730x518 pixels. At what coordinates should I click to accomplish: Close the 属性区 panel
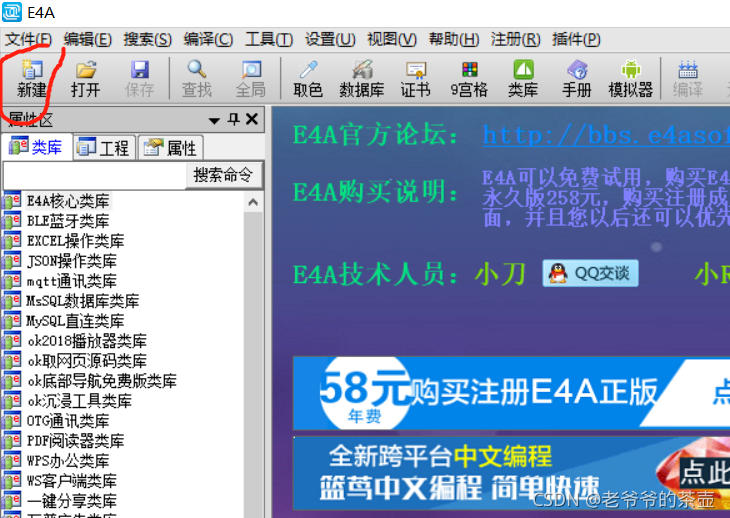pos(252,120)
